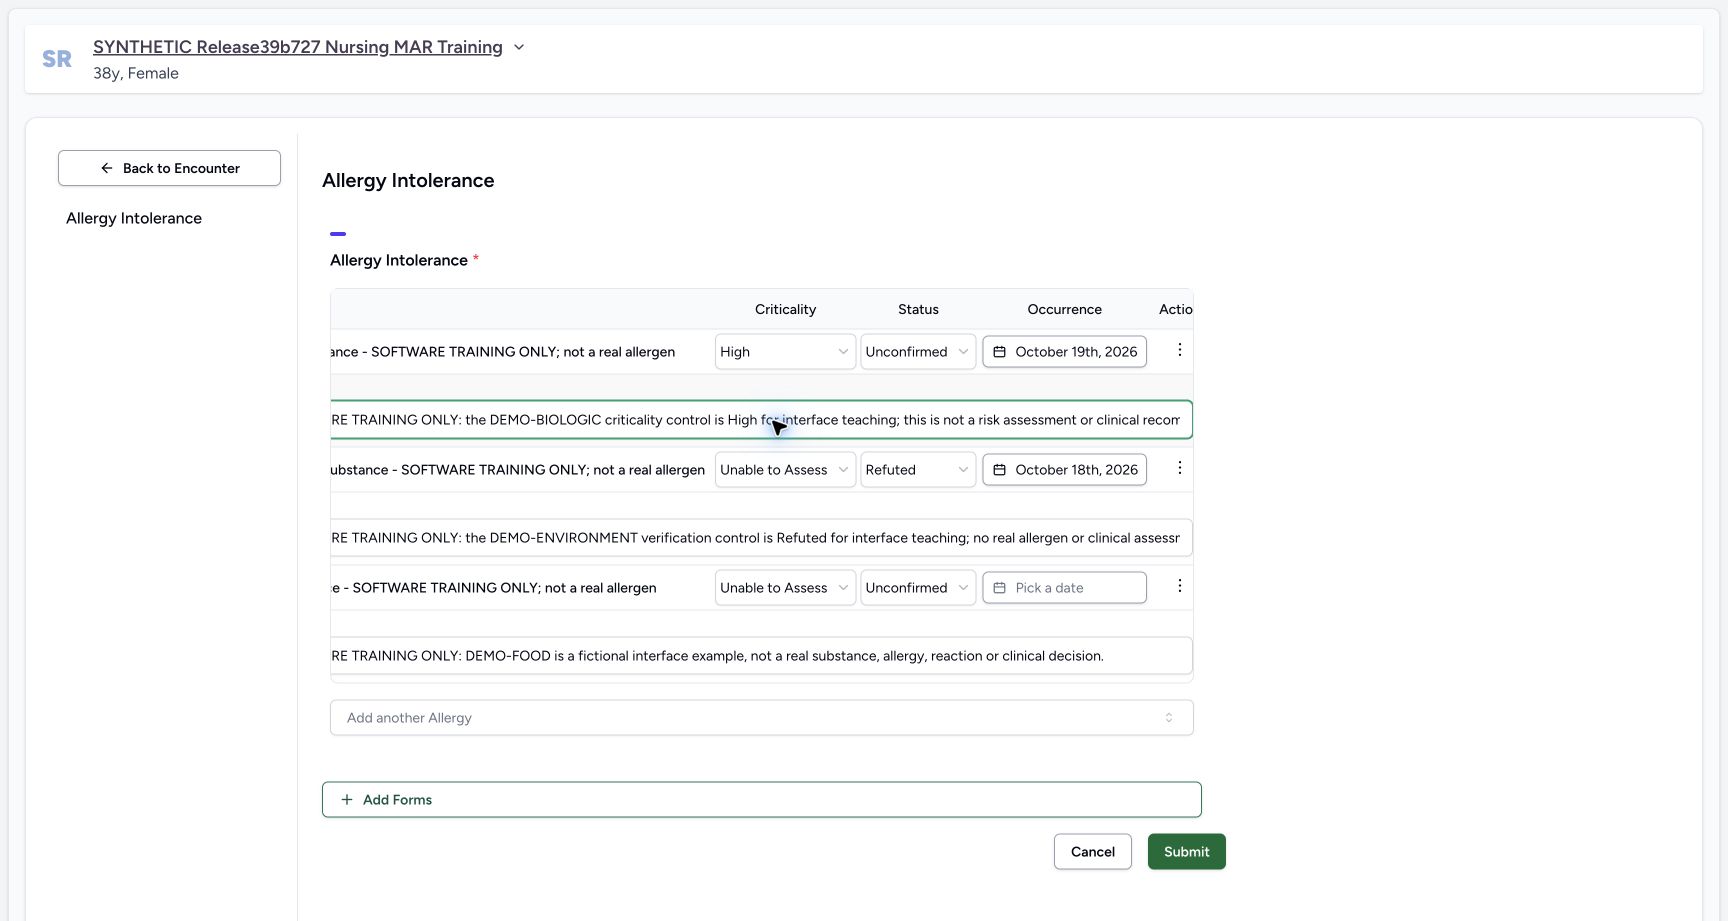Open Add another Allergy selector
Viewport: 1728px width, 921px height.
762,718
